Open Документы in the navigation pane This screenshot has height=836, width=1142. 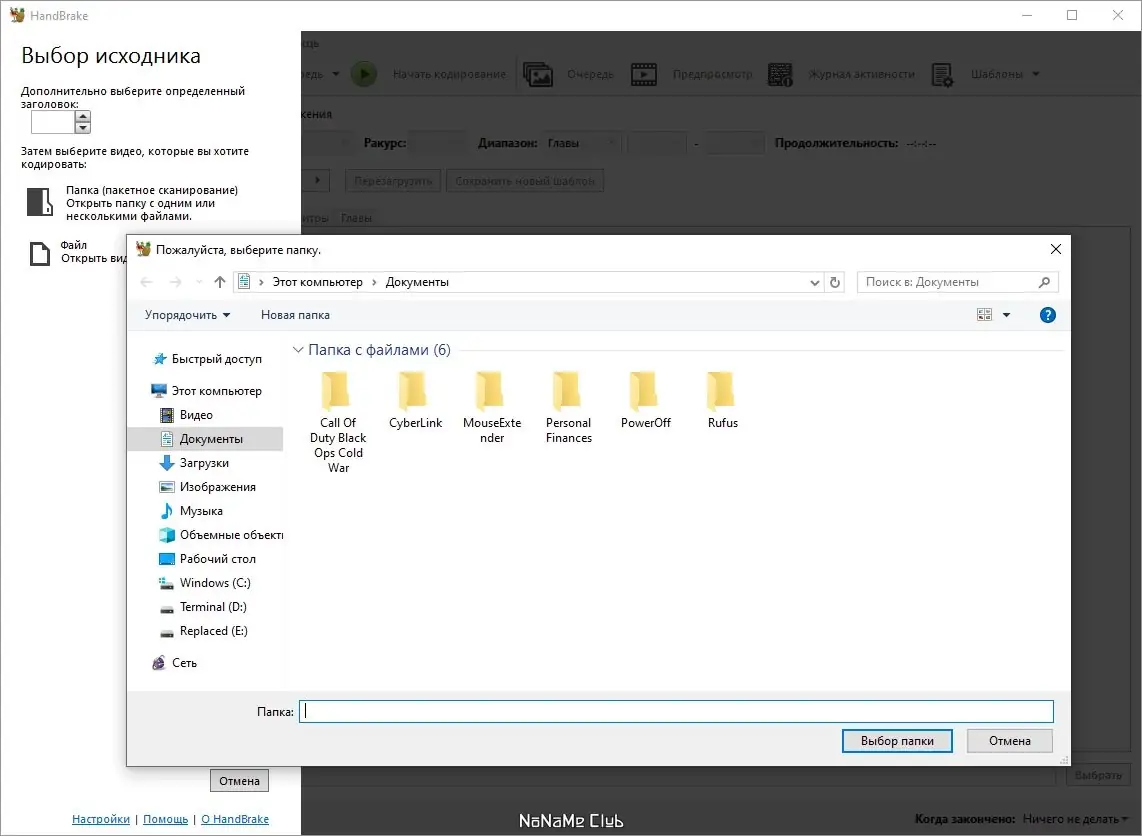tap(205, 439)
